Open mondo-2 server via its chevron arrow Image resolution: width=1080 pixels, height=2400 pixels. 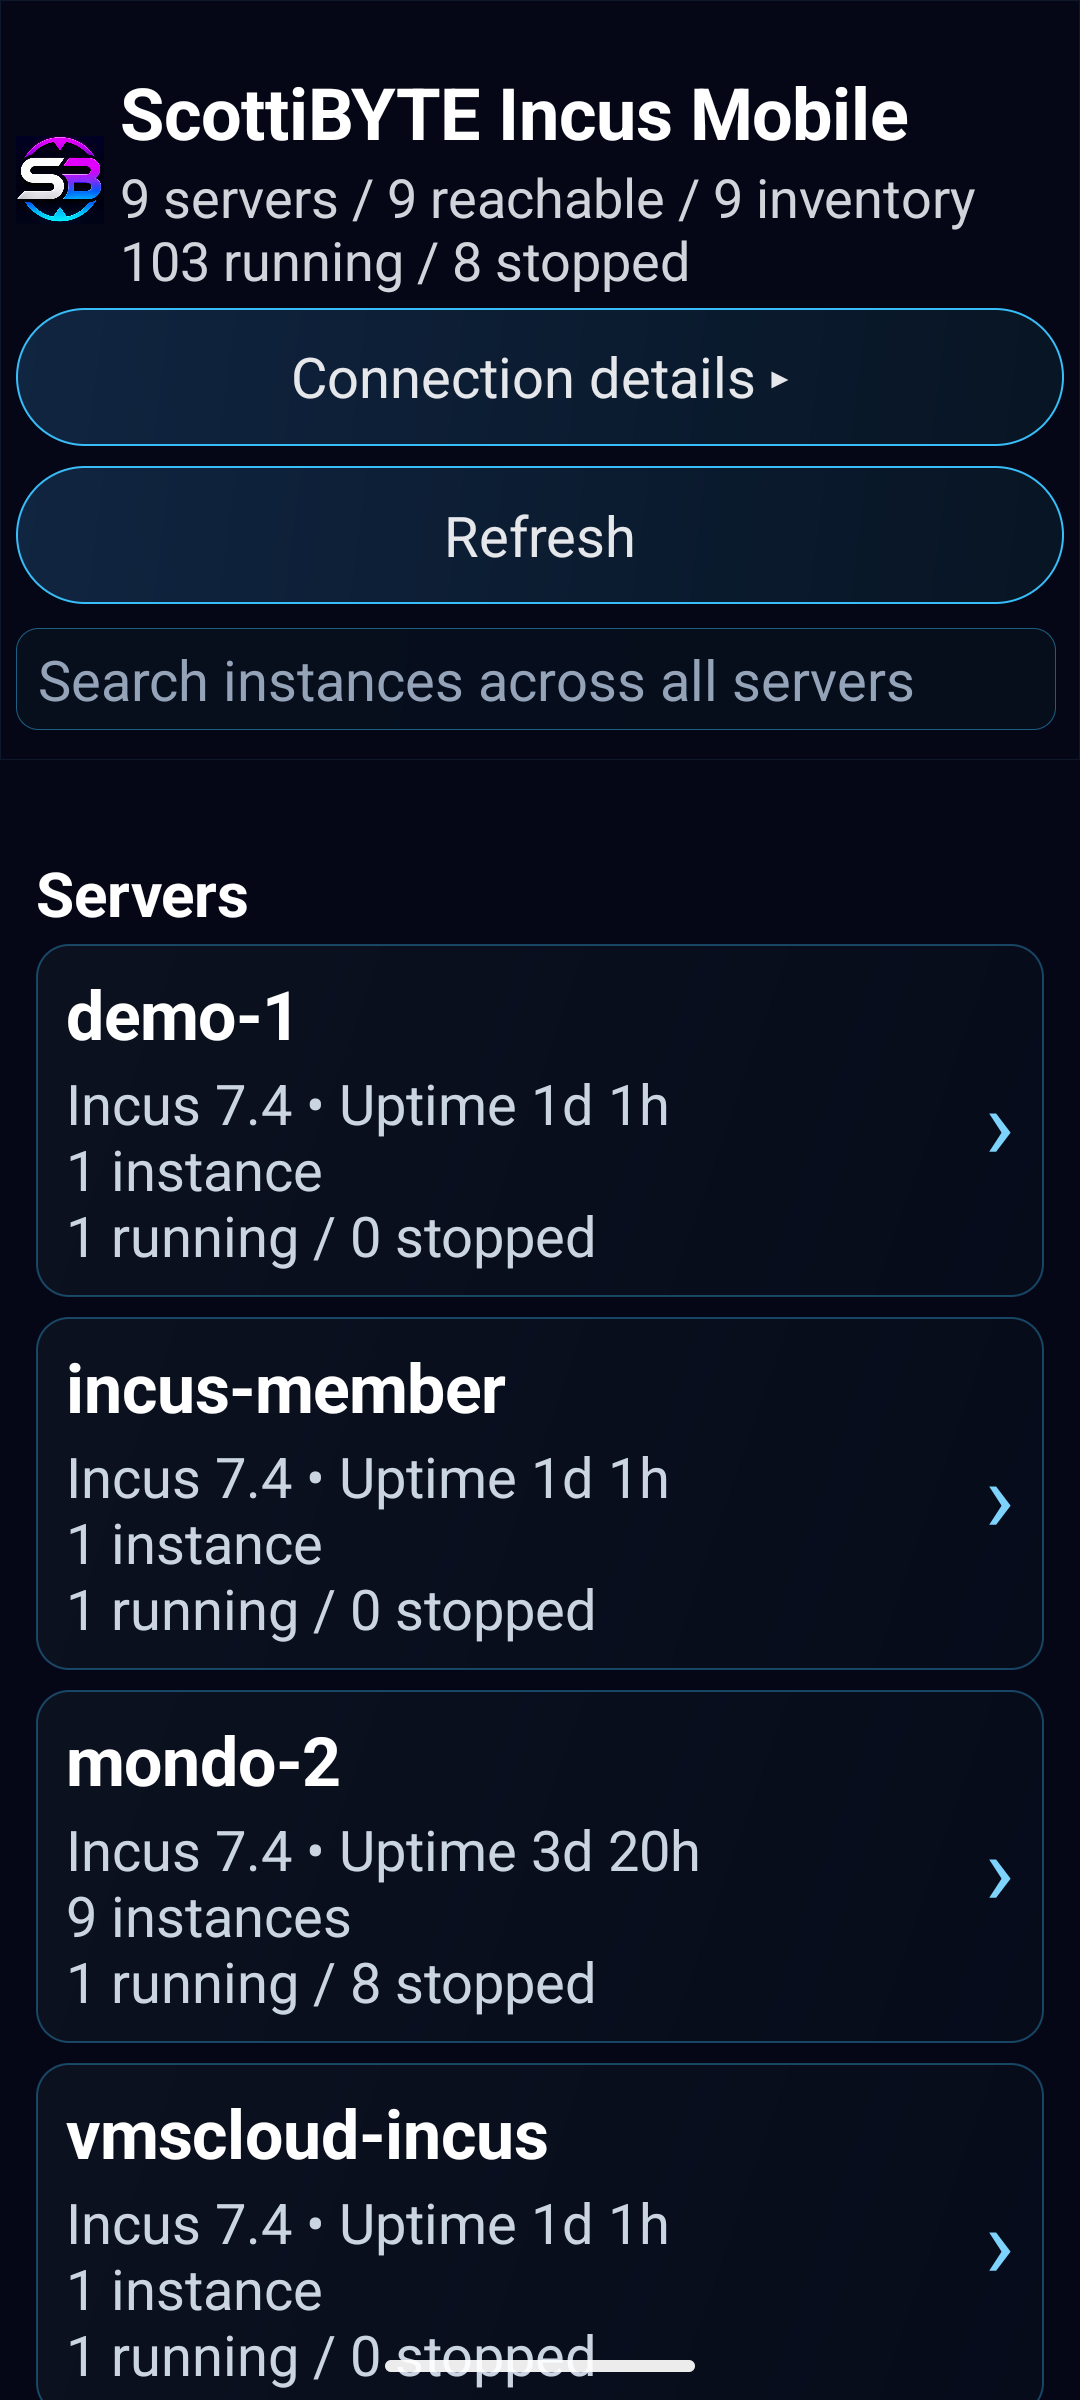(x=999, y=1878)
